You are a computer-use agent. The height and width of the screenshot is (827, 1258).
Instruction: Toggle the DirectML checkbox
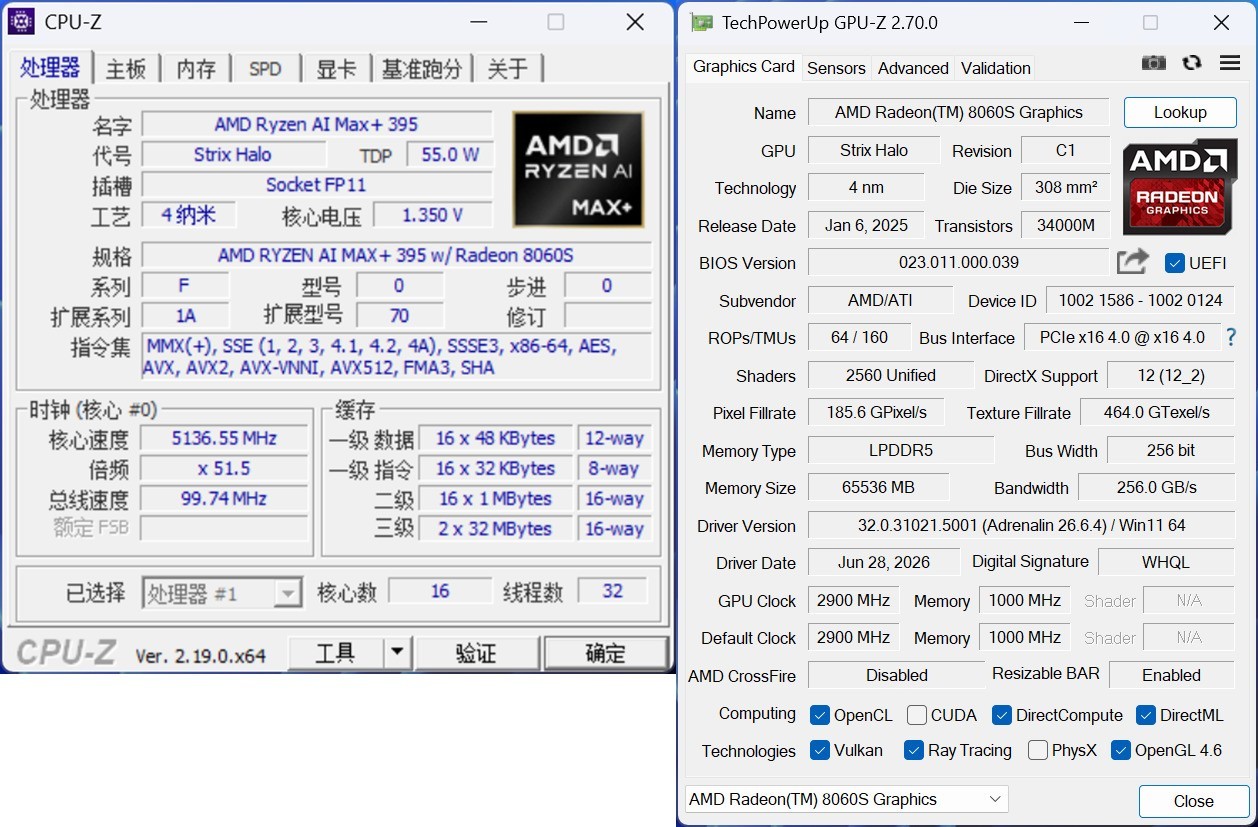(1146, 715)
